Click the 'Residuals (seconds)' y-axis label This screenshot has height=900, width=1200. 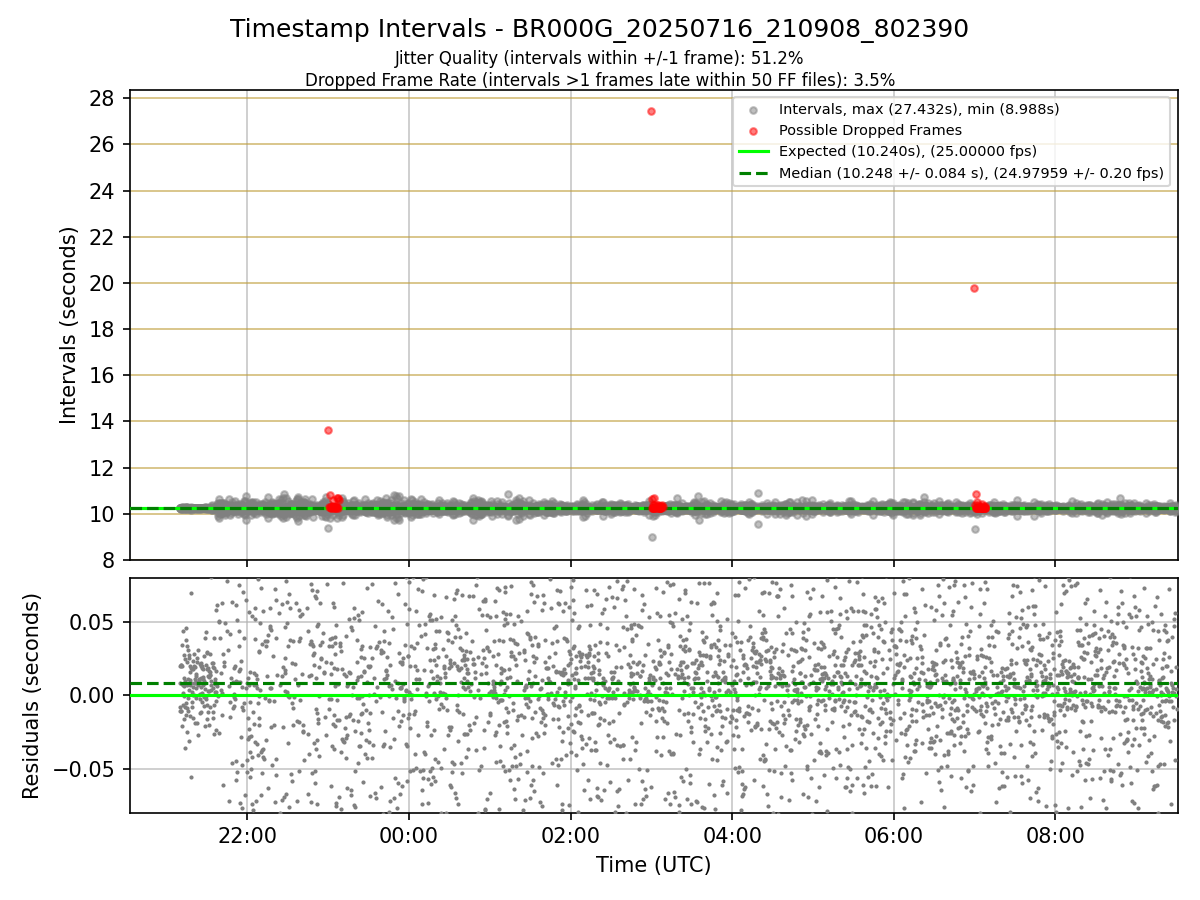coord(32,696)
